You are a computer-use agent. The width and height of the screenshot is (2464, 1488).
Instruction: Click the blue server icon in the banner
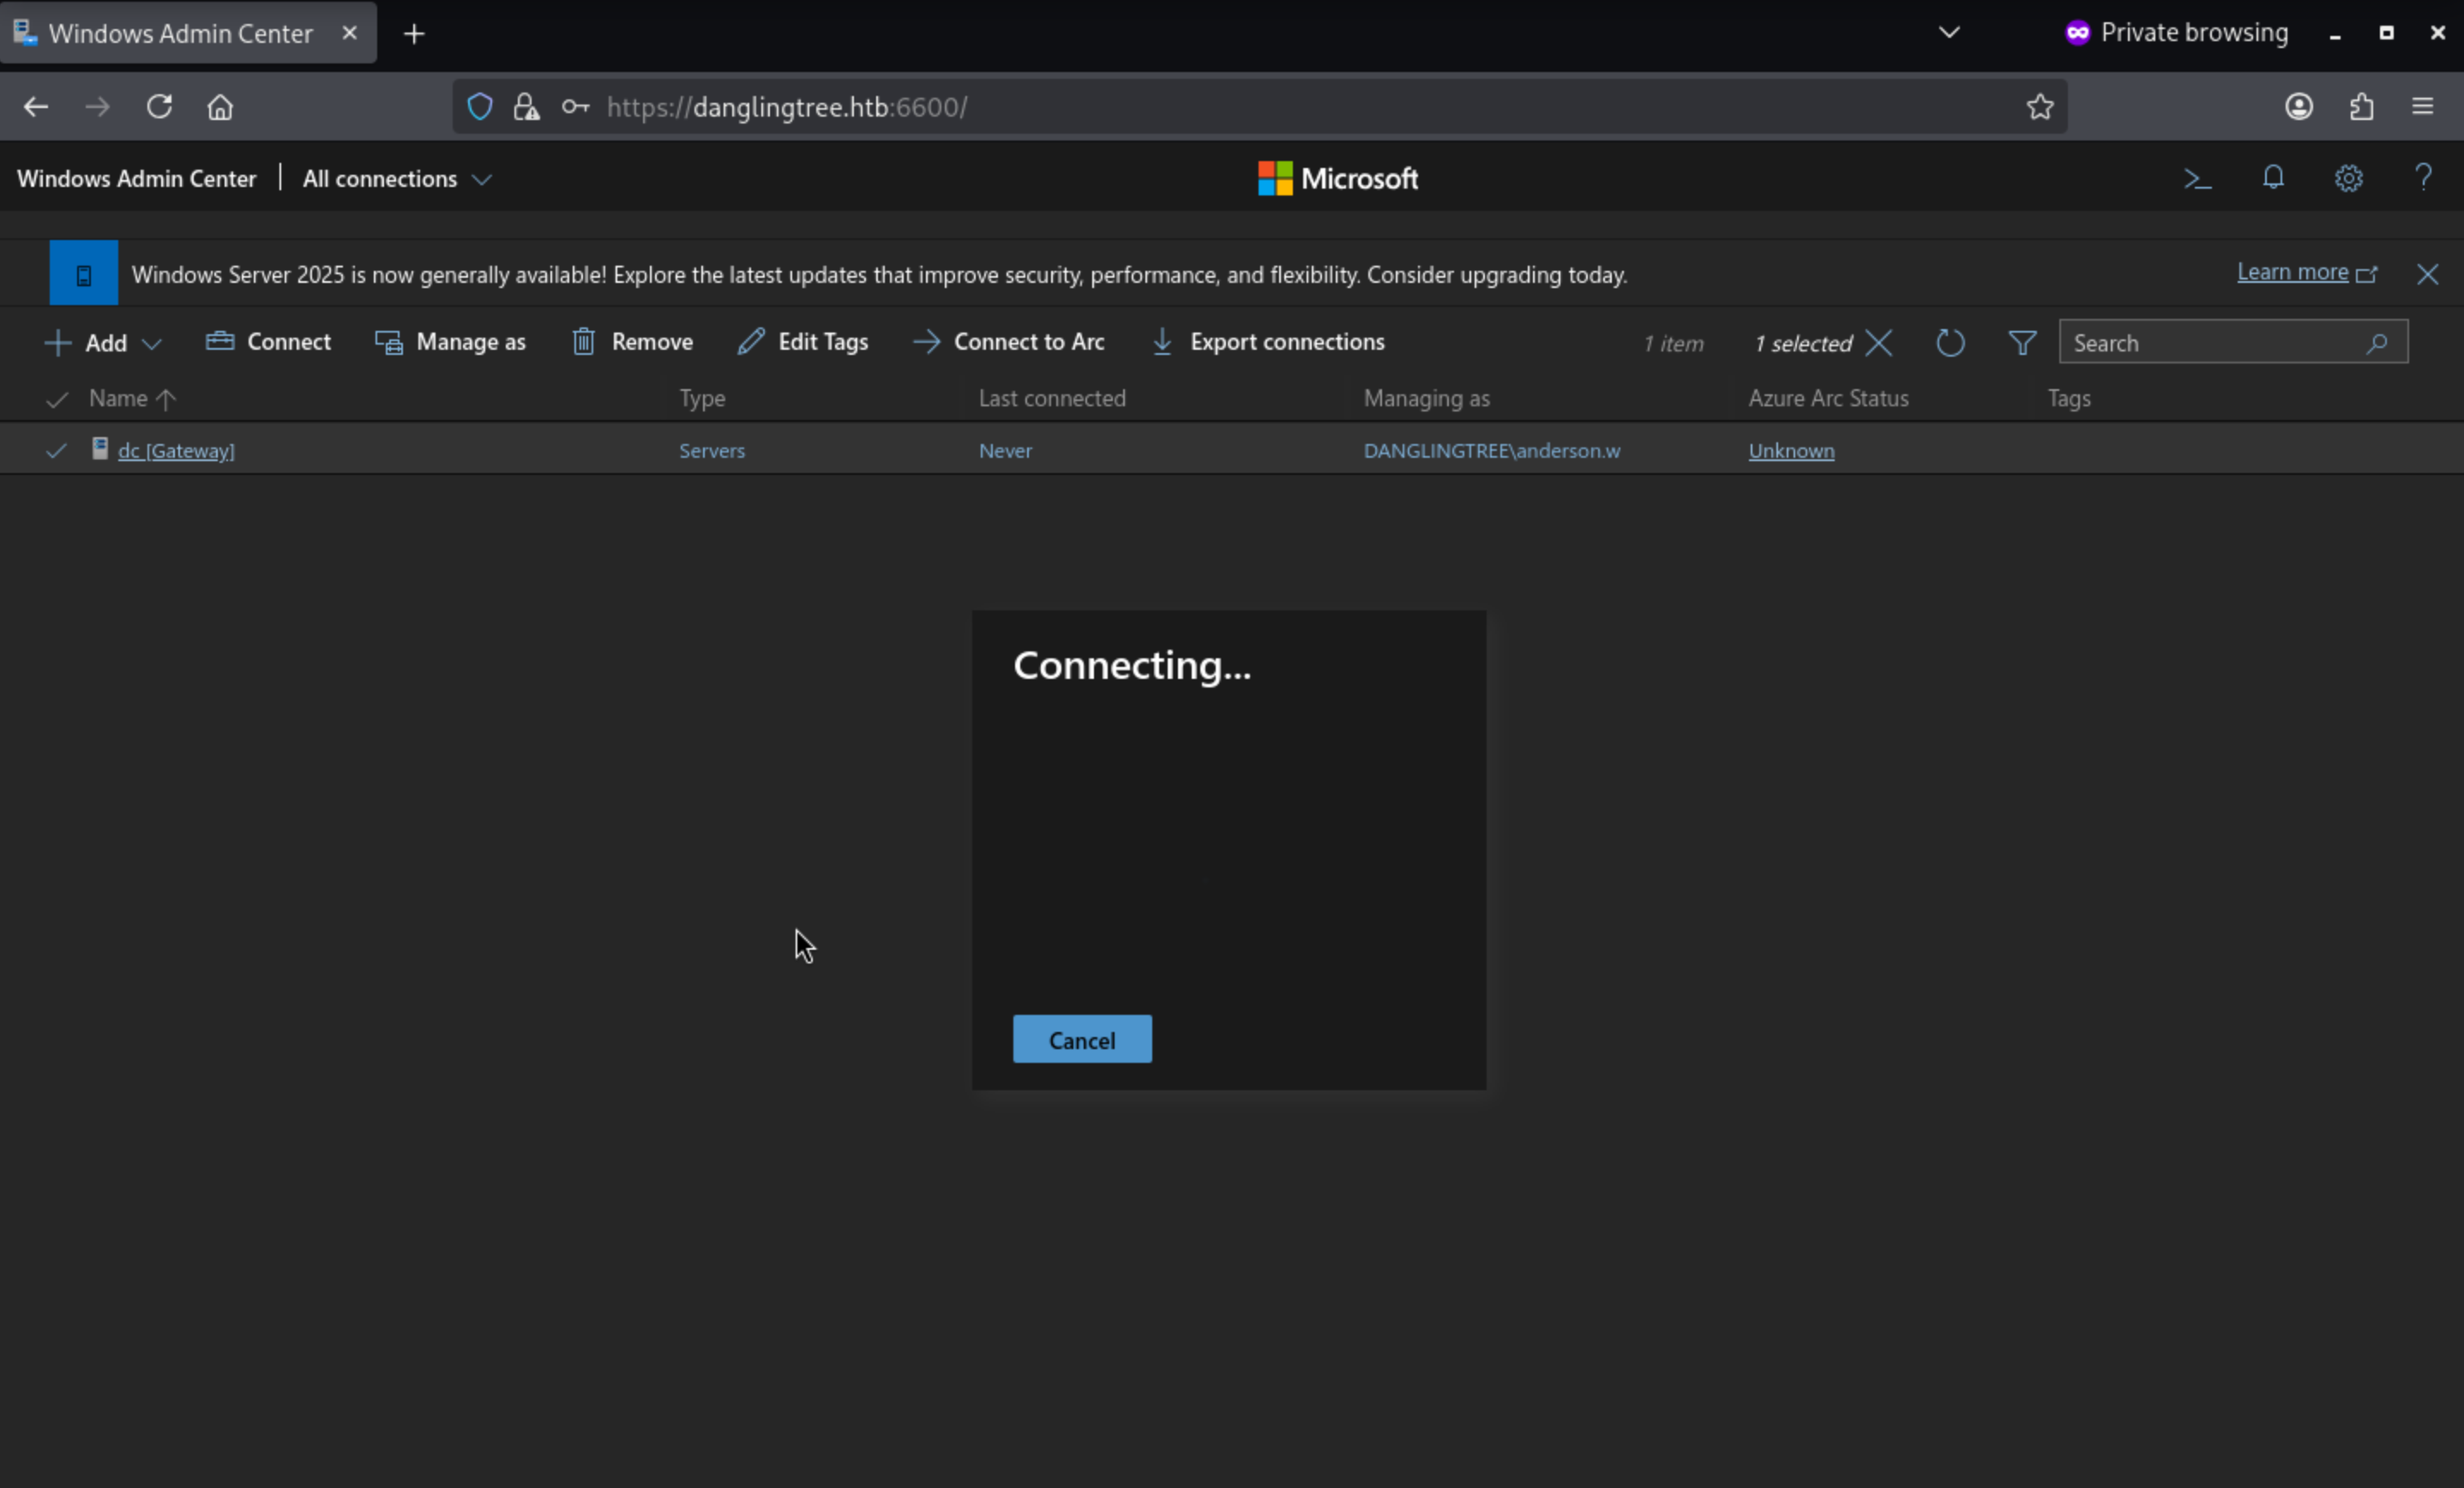click(84, 273)
